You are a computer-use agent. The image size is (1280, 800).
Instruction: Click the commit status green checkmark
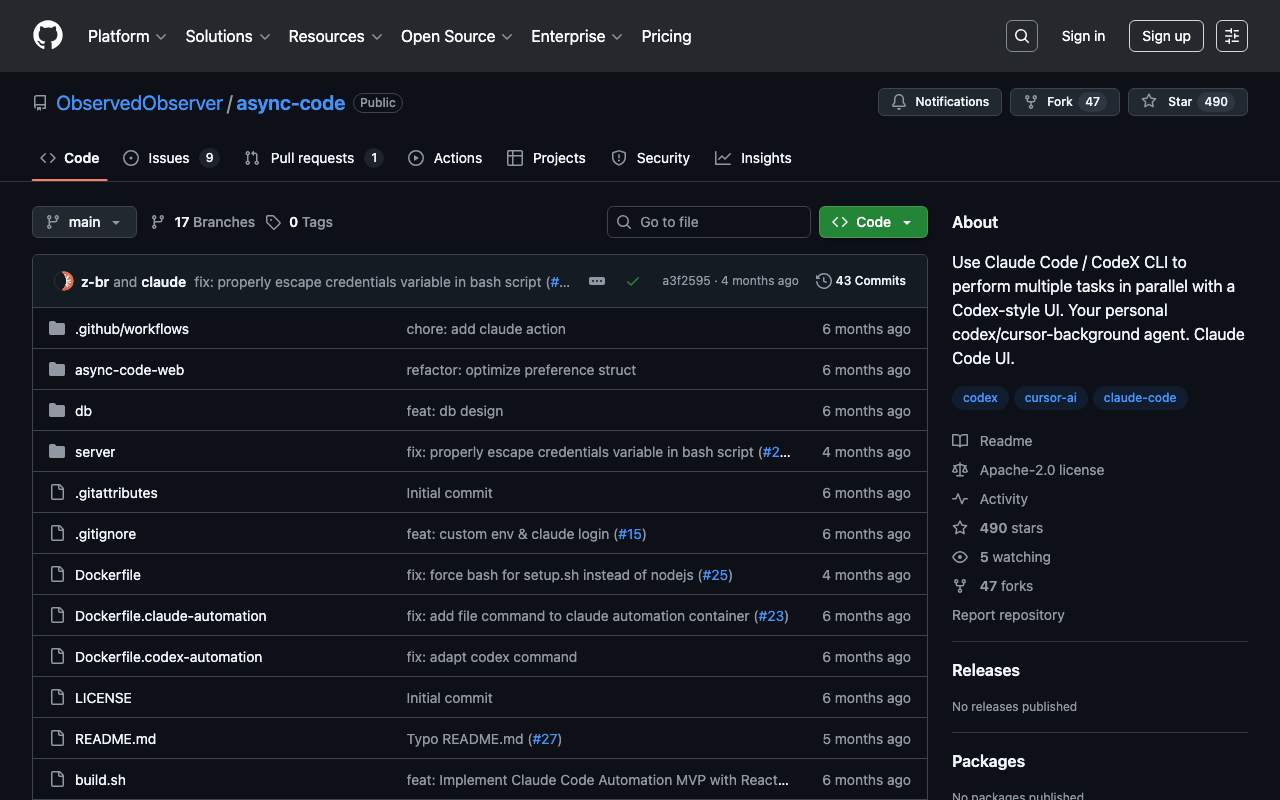(633, 282)
